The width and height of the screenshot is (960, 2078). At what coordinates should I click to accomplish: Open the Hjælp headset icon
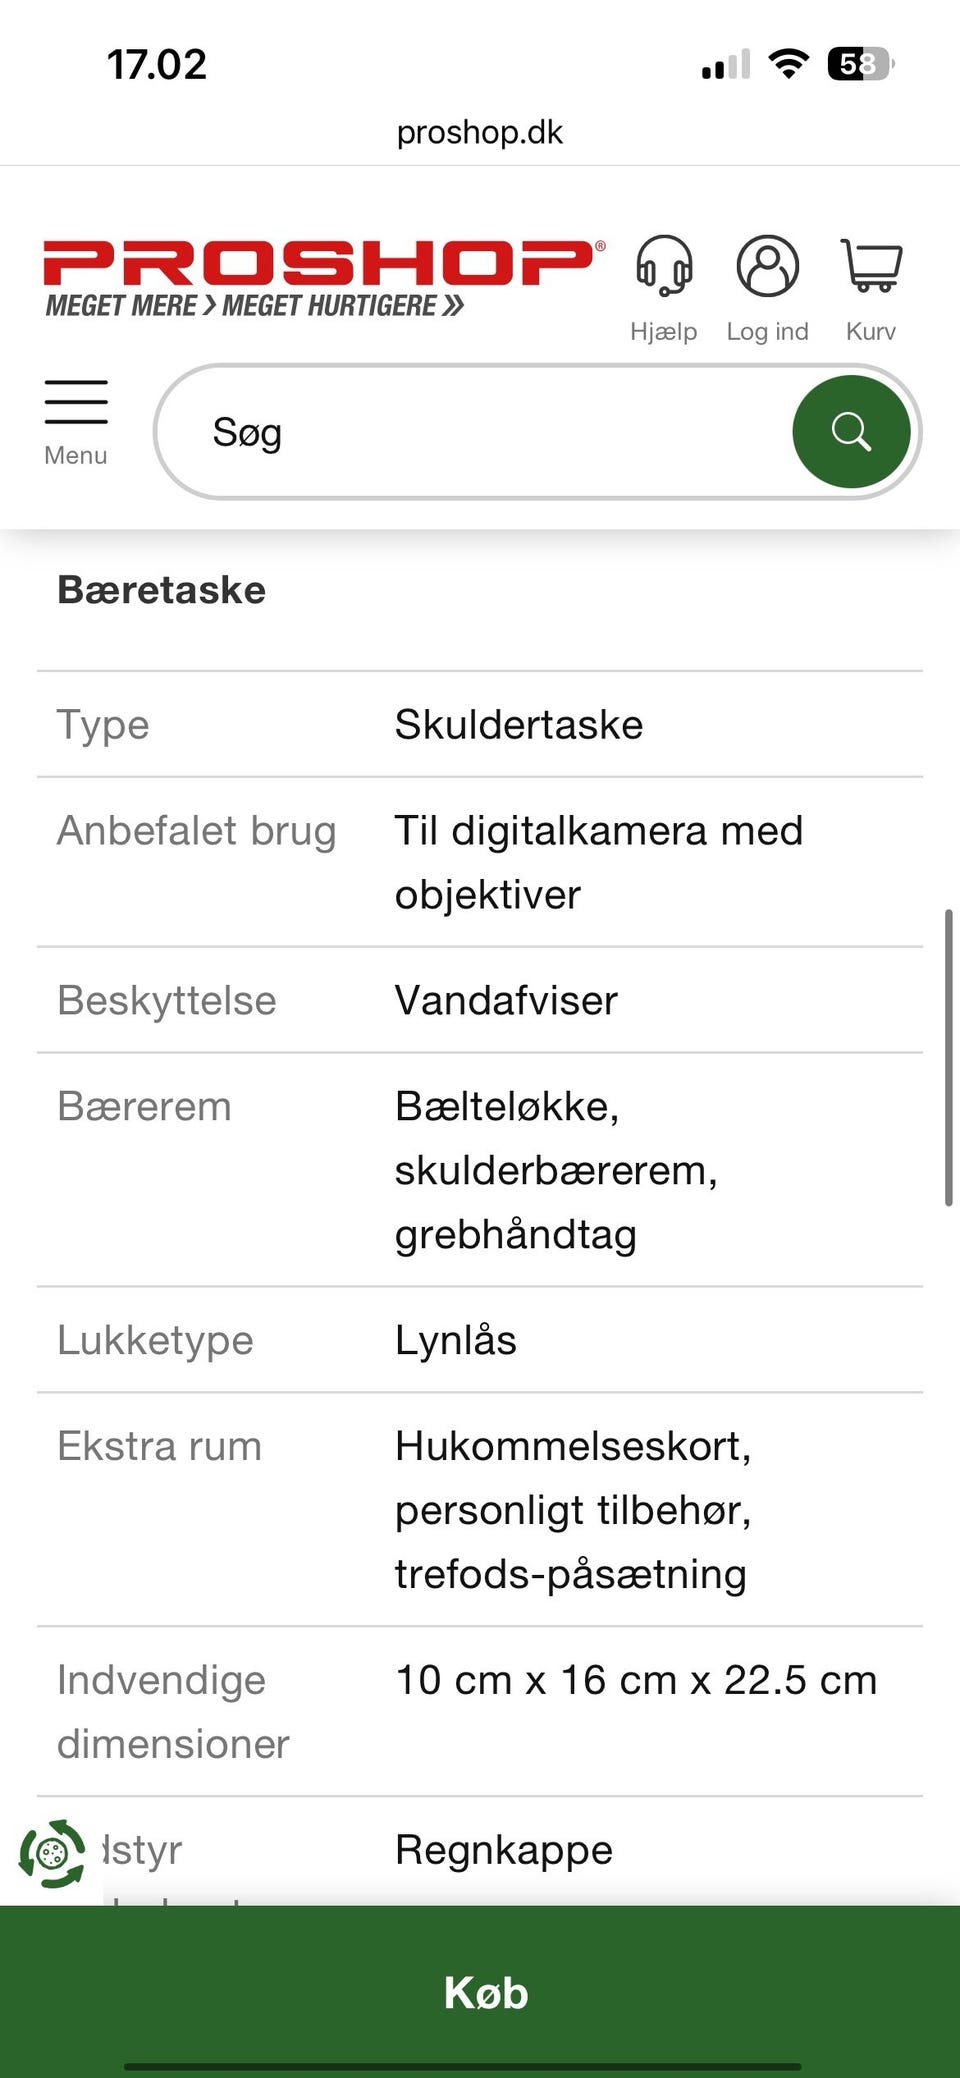click(x=664, y=267)
